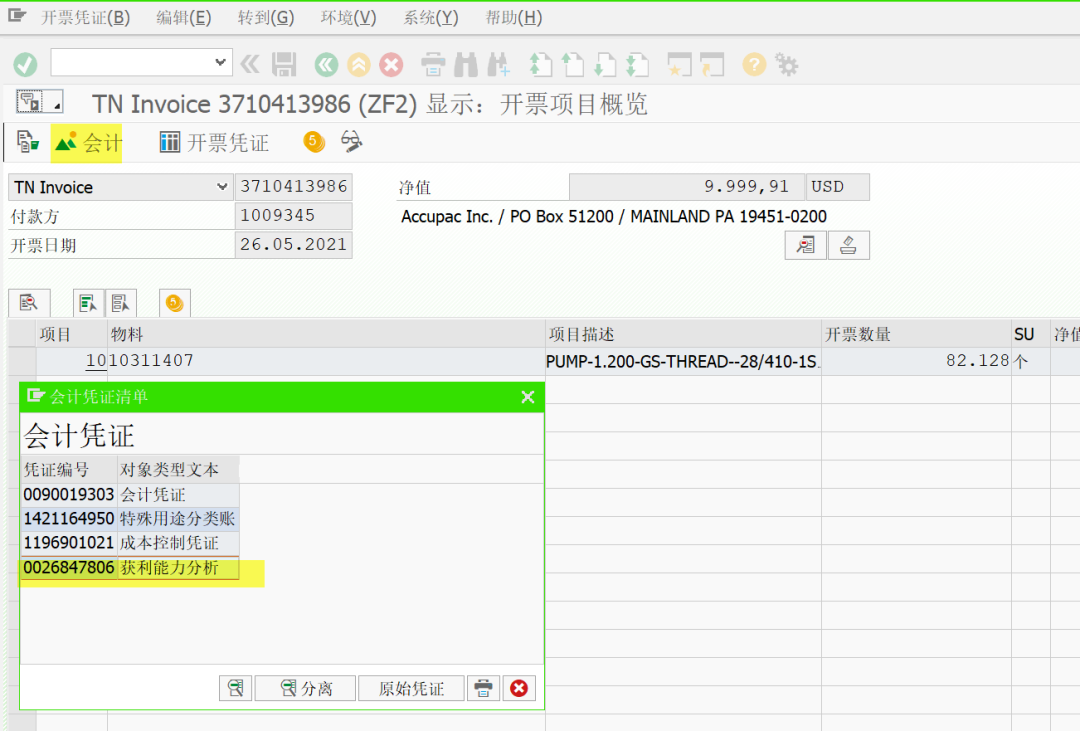Select document 1421164950 特殊用途分类账
Image resolution: width=1080 pixels, height=731 pixels.
coord(130,519)
